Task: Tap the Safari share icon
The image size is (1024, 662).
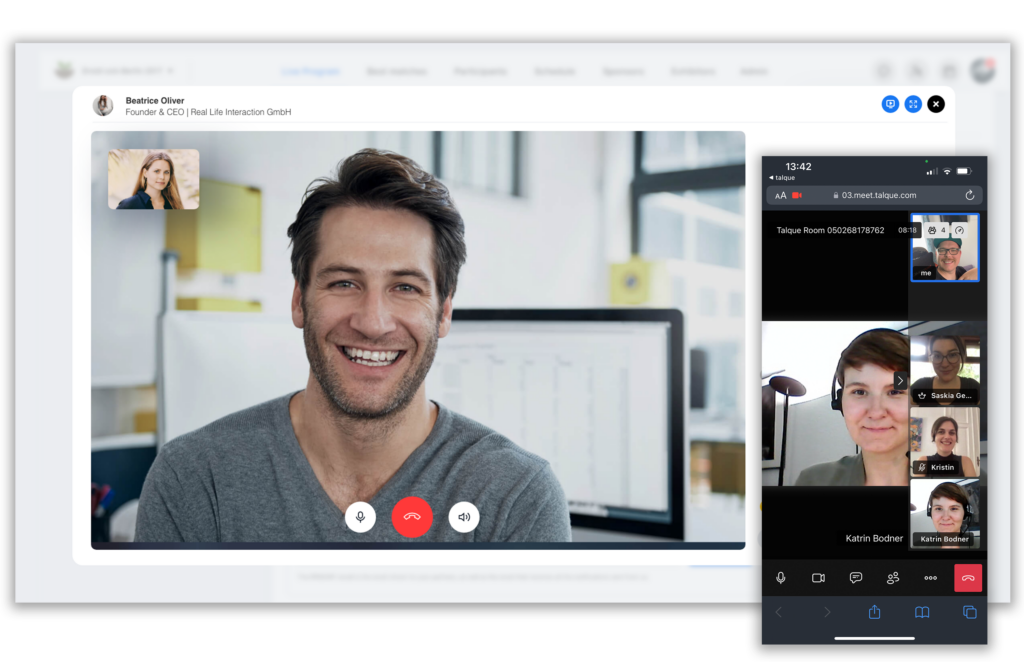Action: (x=874, y=612)
